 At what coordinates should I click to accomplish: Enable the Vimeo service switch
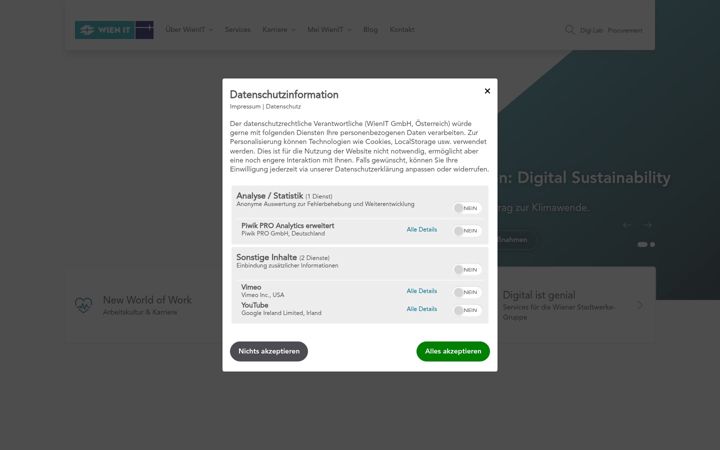[x=467, y=292]
